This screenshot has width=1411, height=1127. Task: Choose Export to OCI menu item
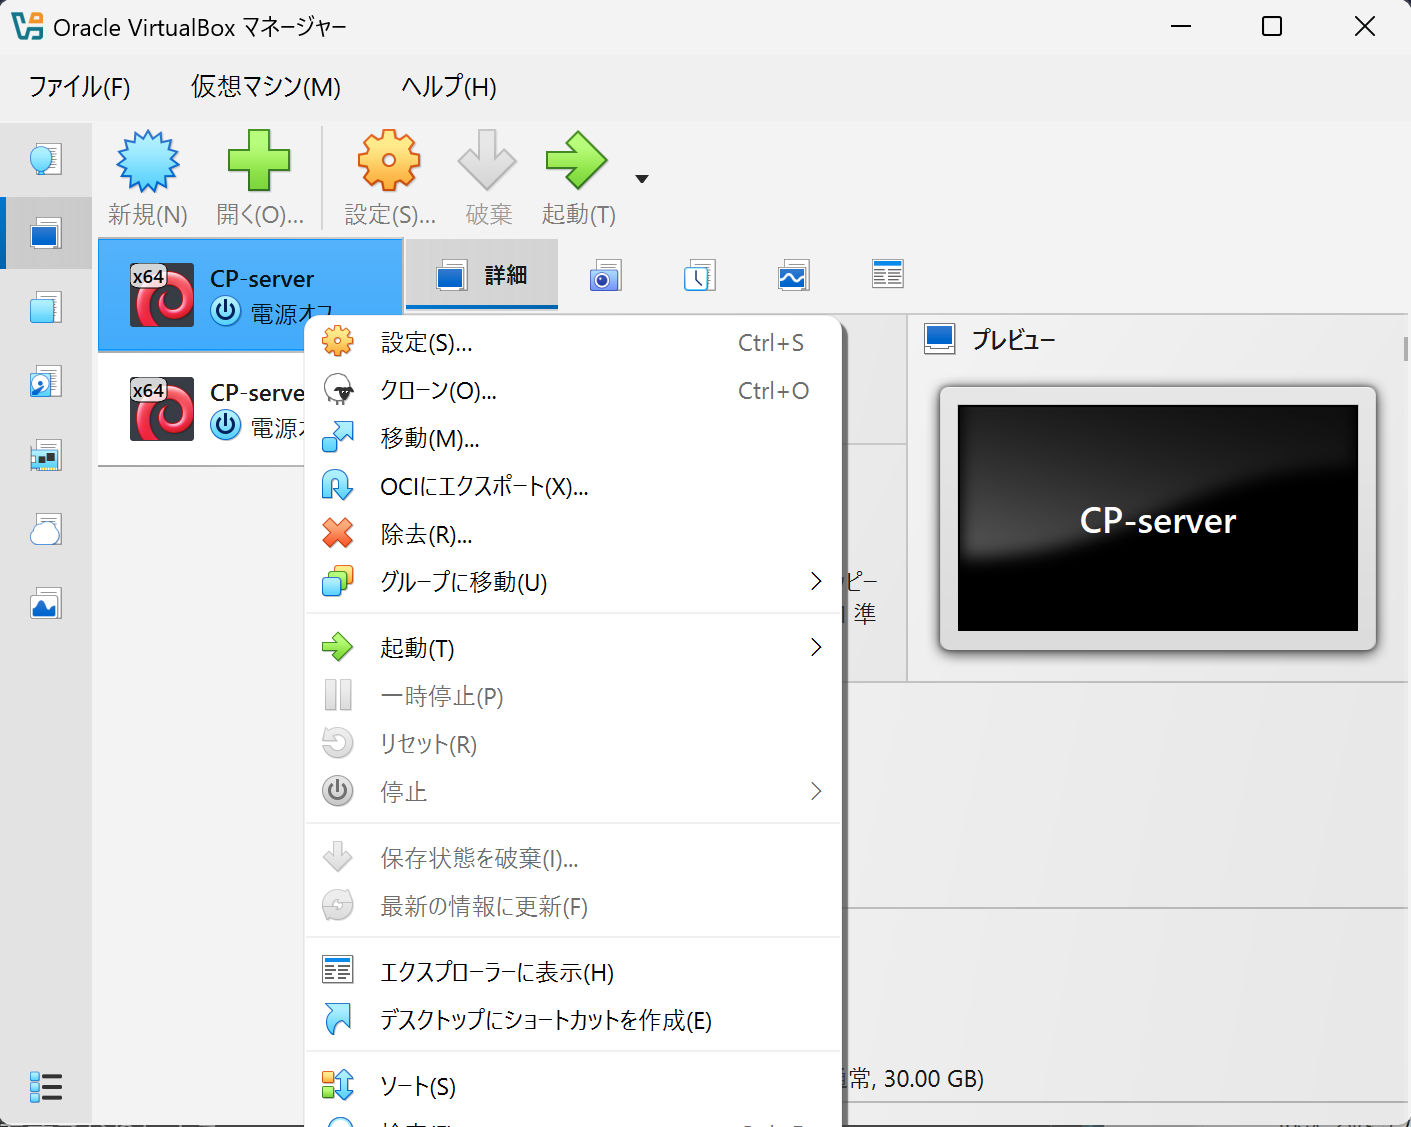tap(573, 487)
